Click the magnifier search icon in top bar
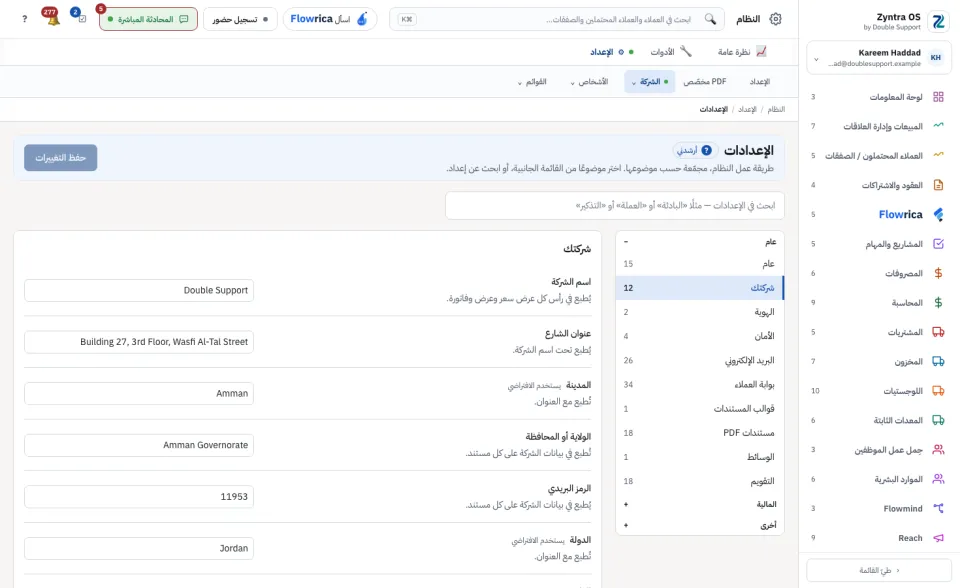960x588 pixels. (x=710, y=19)
